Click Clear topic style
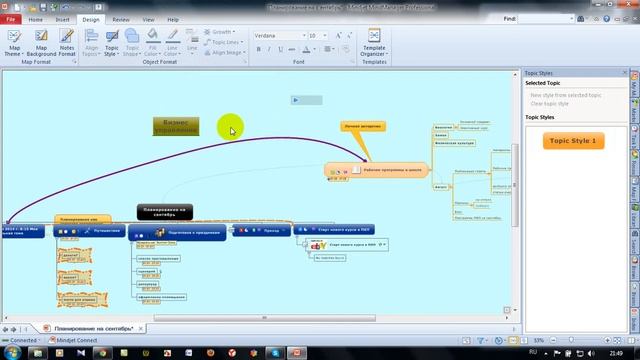 (x=549, y=104)
